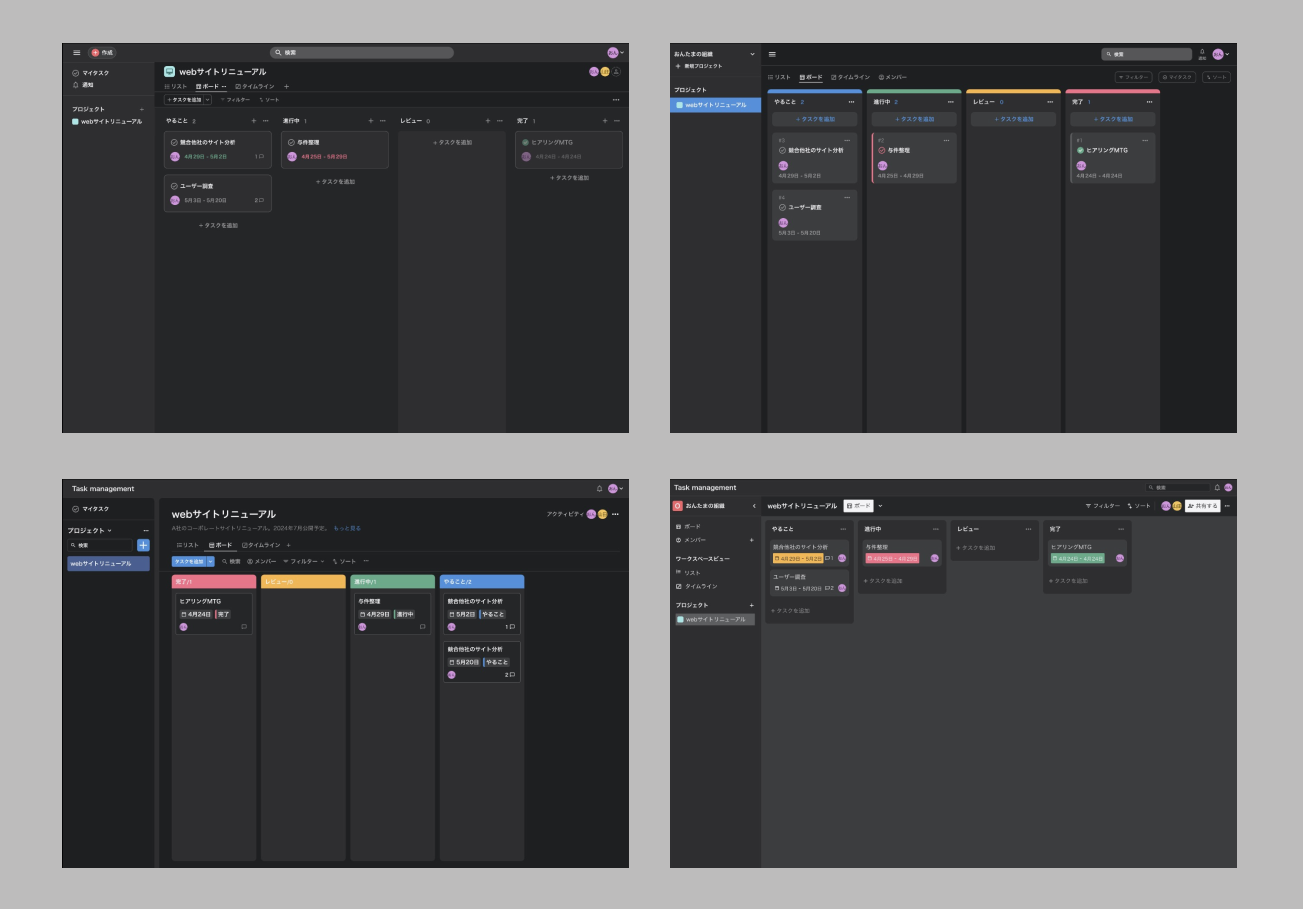Click plus icon in 完了 column header
Image resolution: width=1303 pixels, height=909 pixels.
[605, 121]
